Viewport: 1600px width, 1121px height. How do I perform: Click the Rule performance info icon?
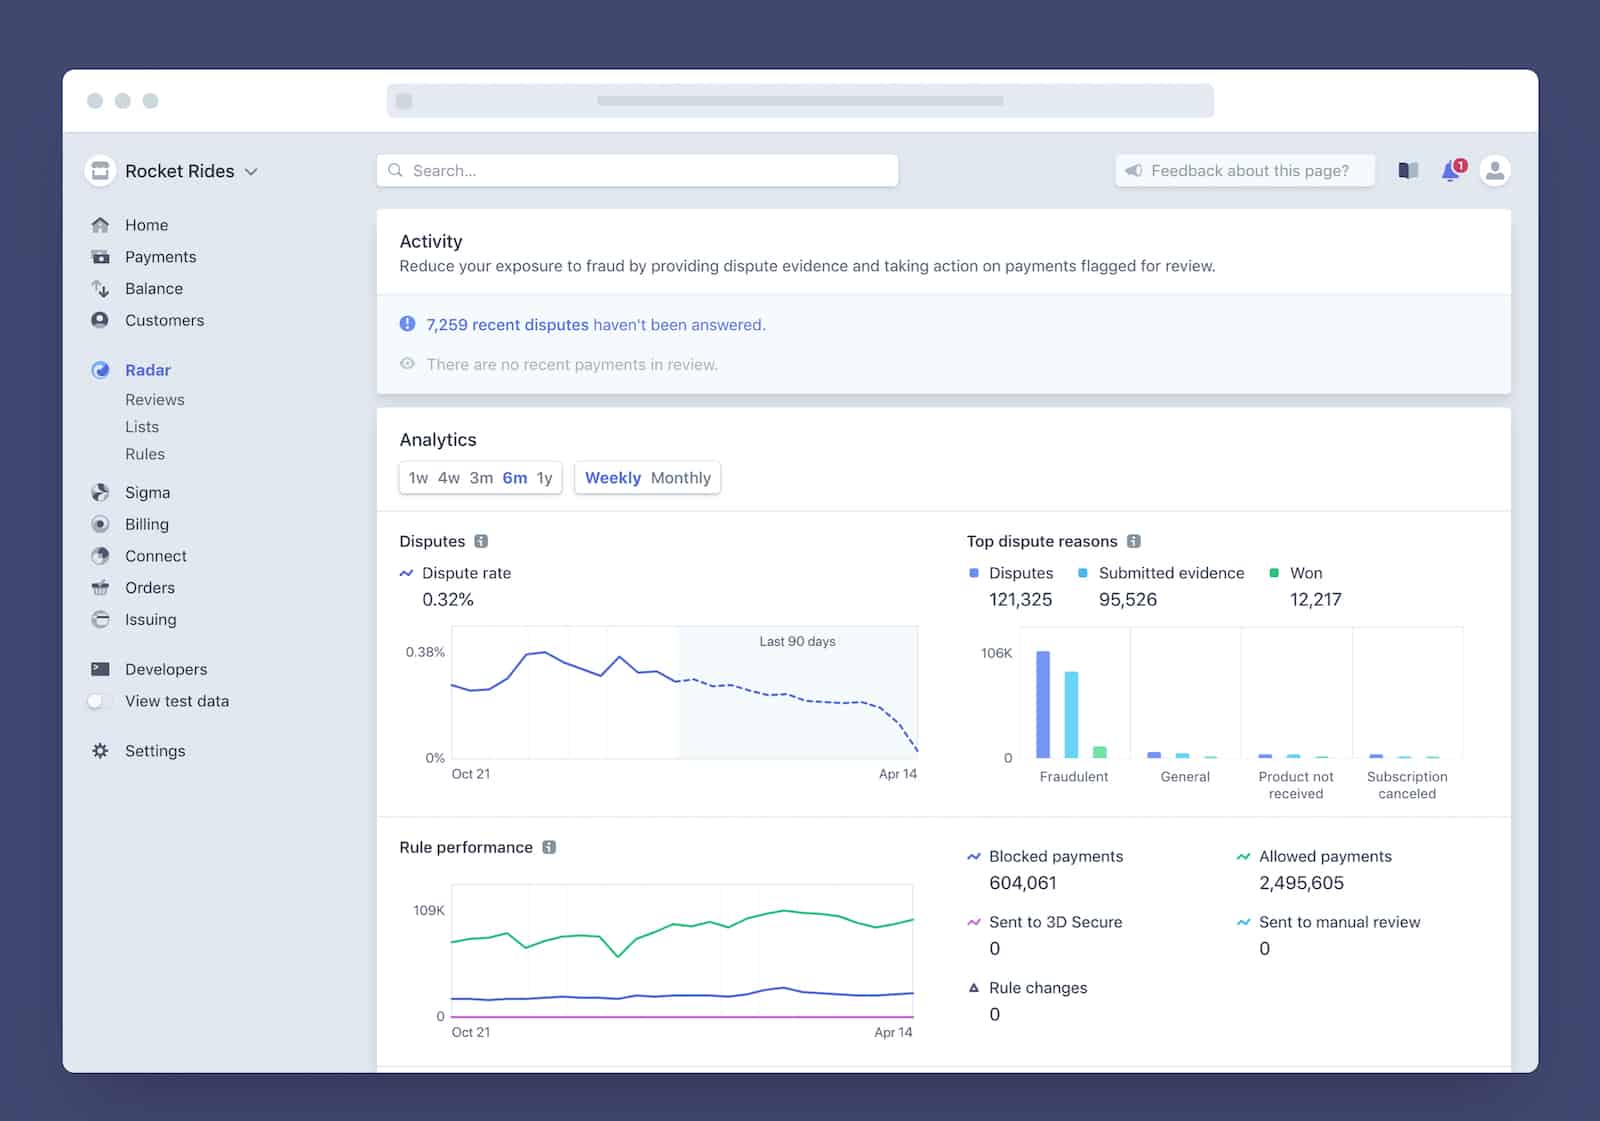coord(549,847)
